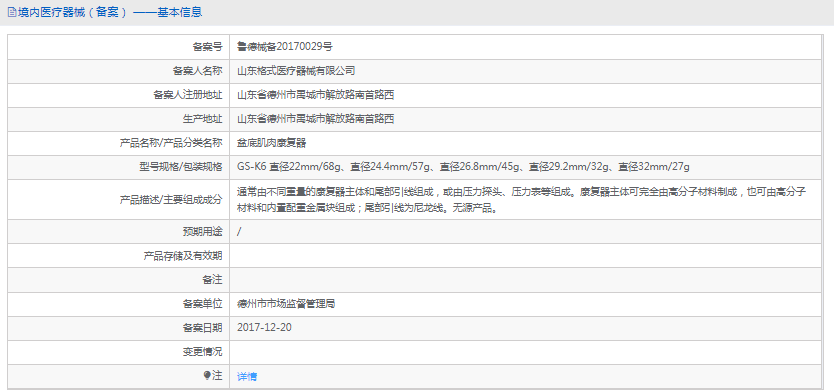834x392 pixels.
Task: Select the date 2017-12-20
Action: tap(264, 328)
